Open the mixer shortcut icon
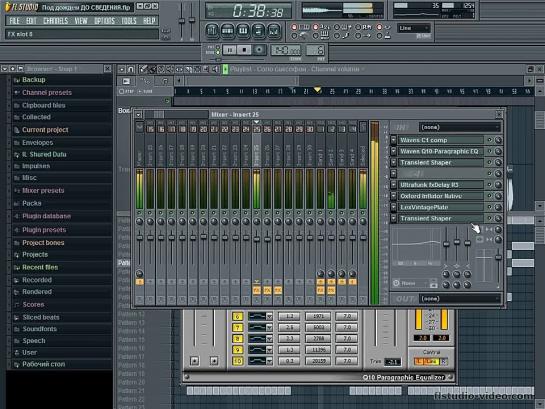This screenshot has height=409, width=545. tap(274, 31)
